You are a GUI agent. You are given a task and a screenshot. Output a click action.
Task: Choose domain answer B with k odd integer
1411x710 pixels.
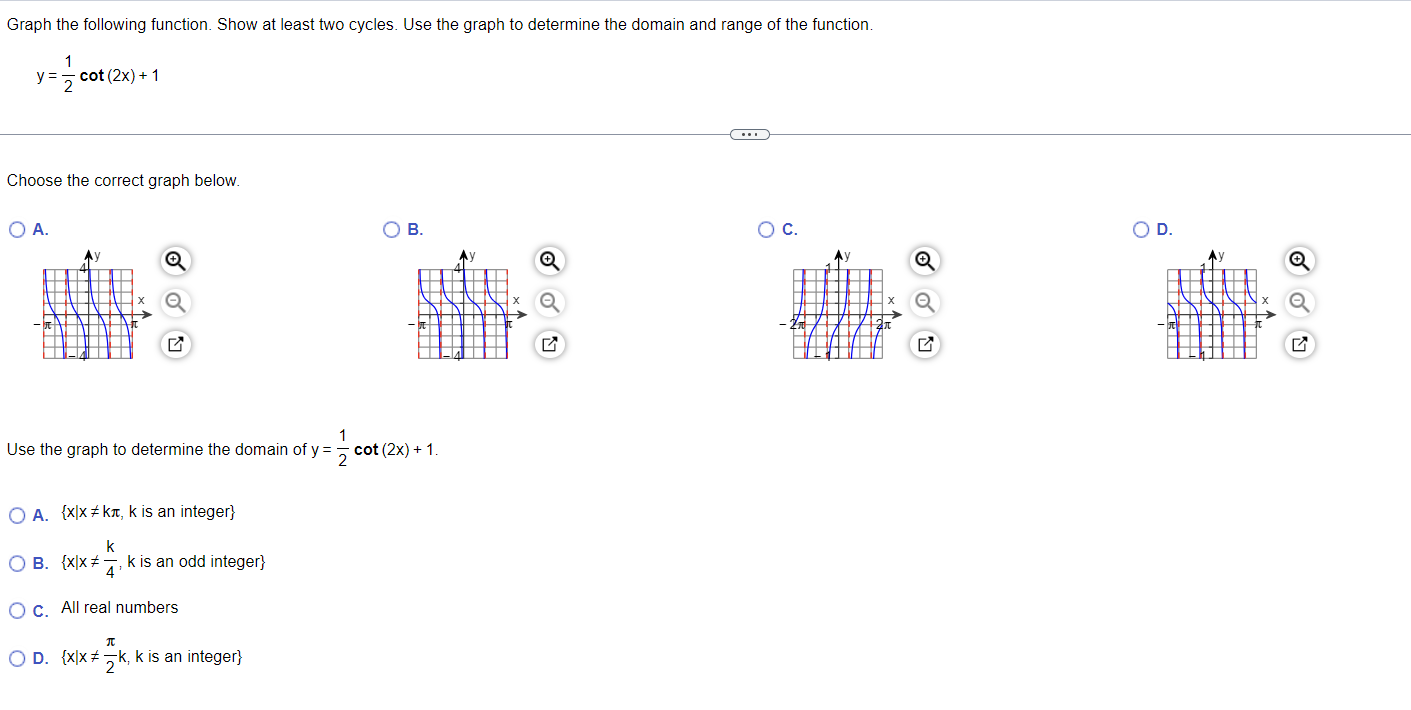click(18, 563)
